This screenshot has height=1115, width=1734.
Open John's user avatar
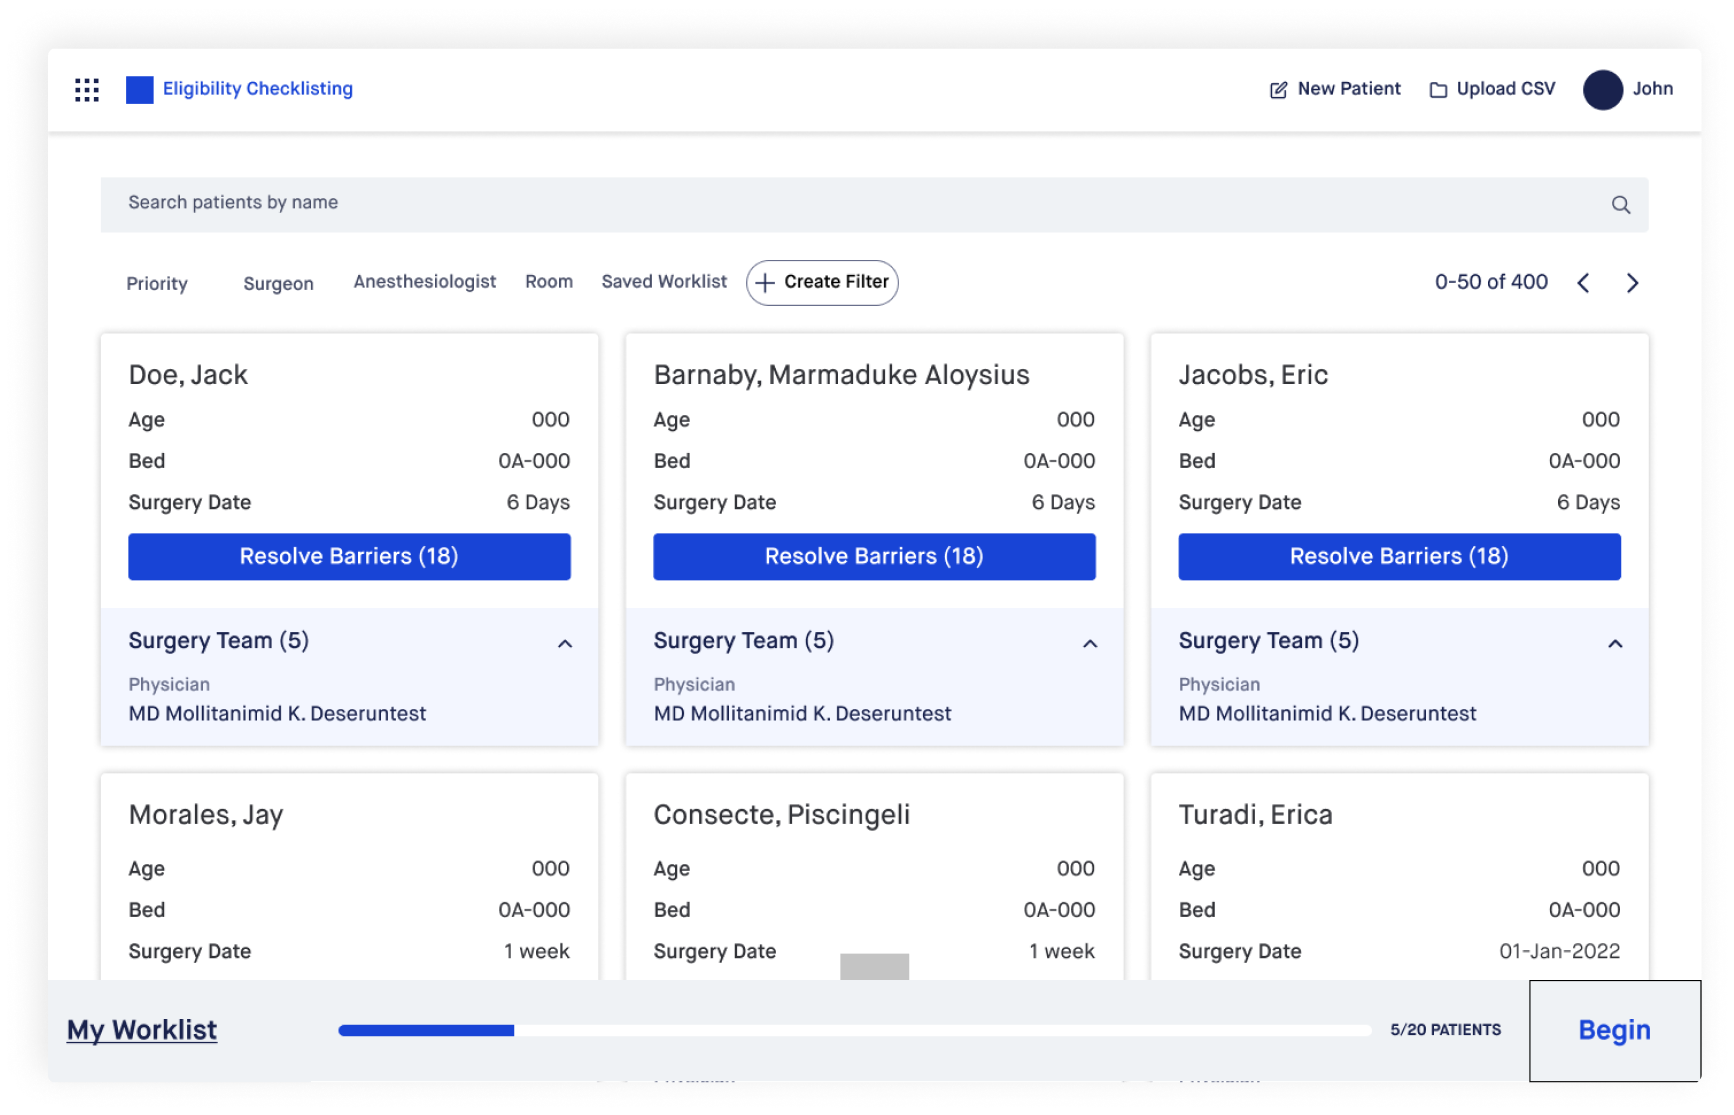click(1602, 90)
